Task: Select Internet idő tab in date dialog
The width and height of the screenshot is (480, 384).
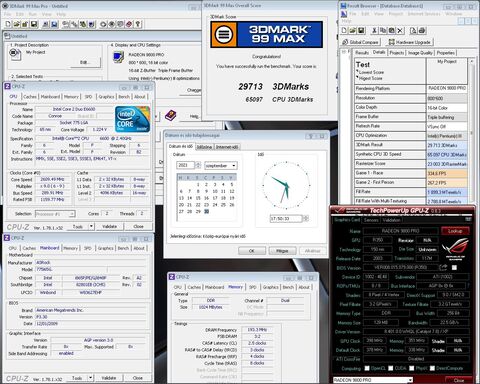Action: [x=227, y=147]
